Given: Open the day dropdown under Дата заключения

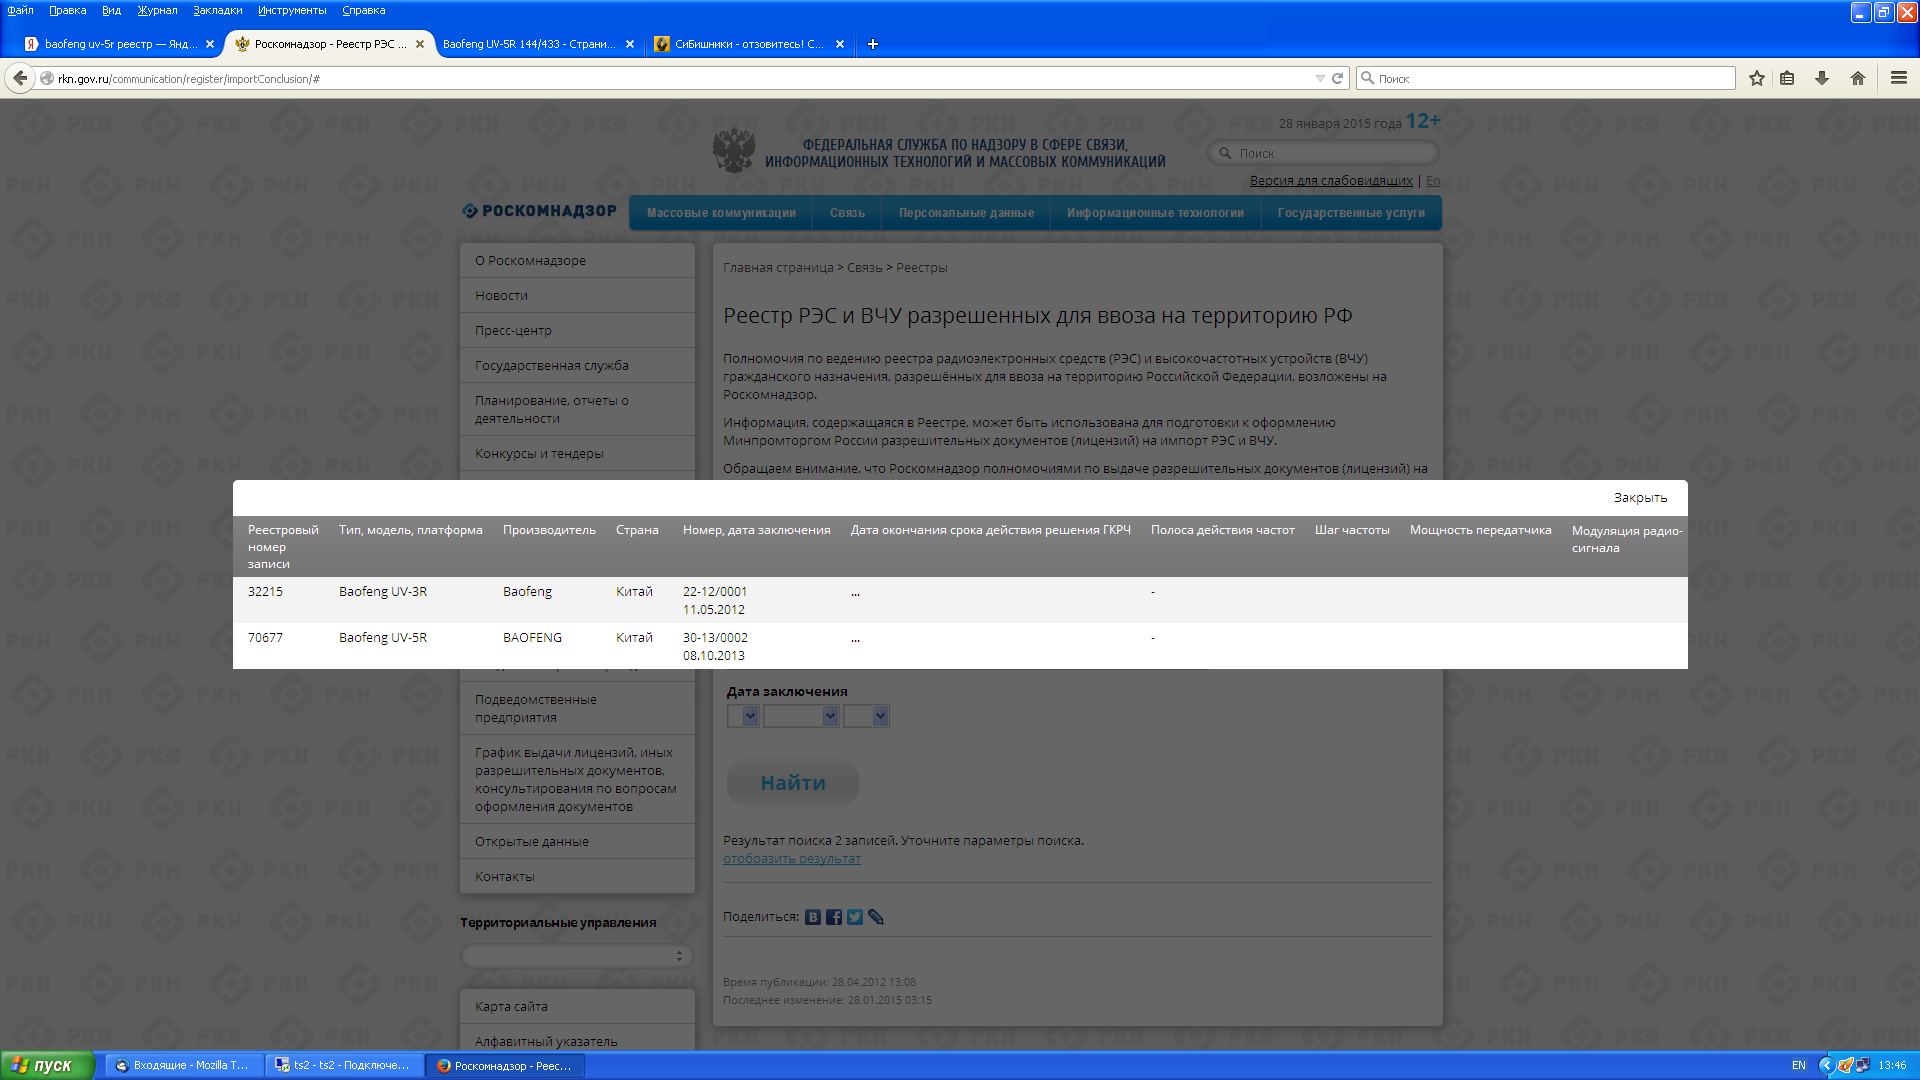Looking at the screenshot, I should 743,716.
